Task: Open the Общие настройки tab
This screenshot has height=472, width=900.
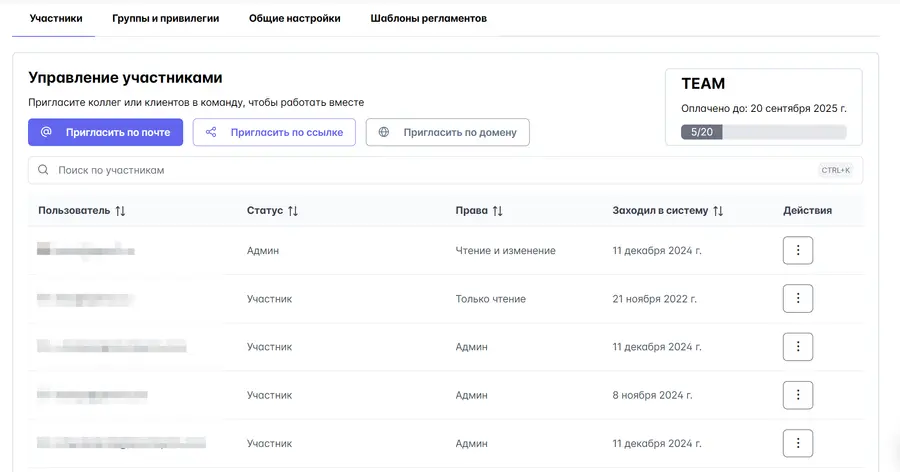Action: (294, 18)
